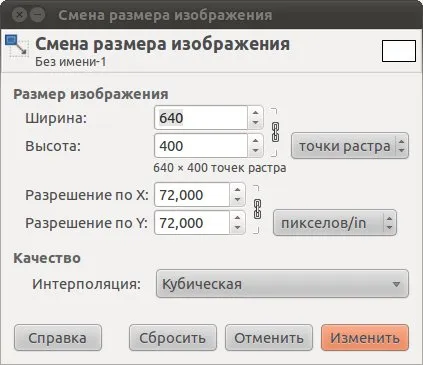Viewport: 423px width, 365px height.
Task: Click into the Ширина width field
Action: pyautogui.click(x=201, y=118)
